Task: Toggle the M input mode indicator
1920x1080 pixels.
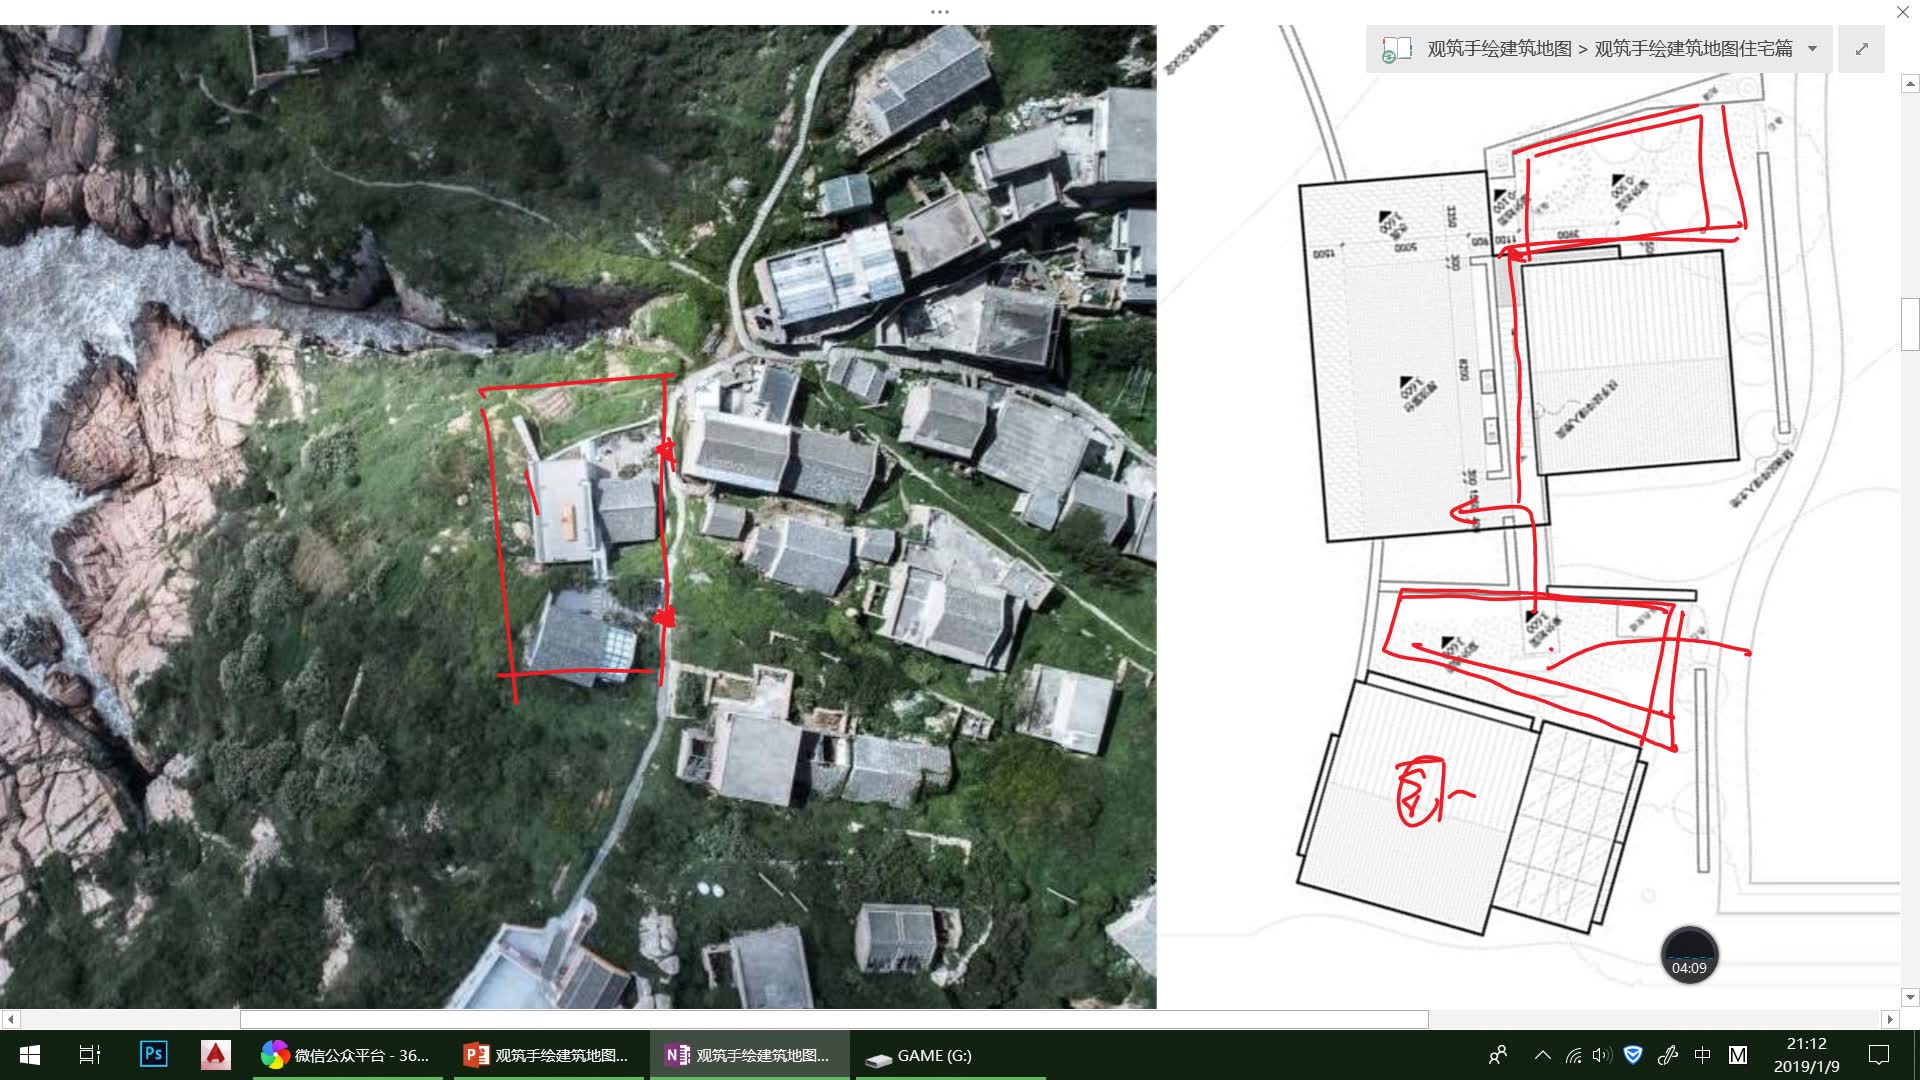Action: click(x=1738, y=1055)
